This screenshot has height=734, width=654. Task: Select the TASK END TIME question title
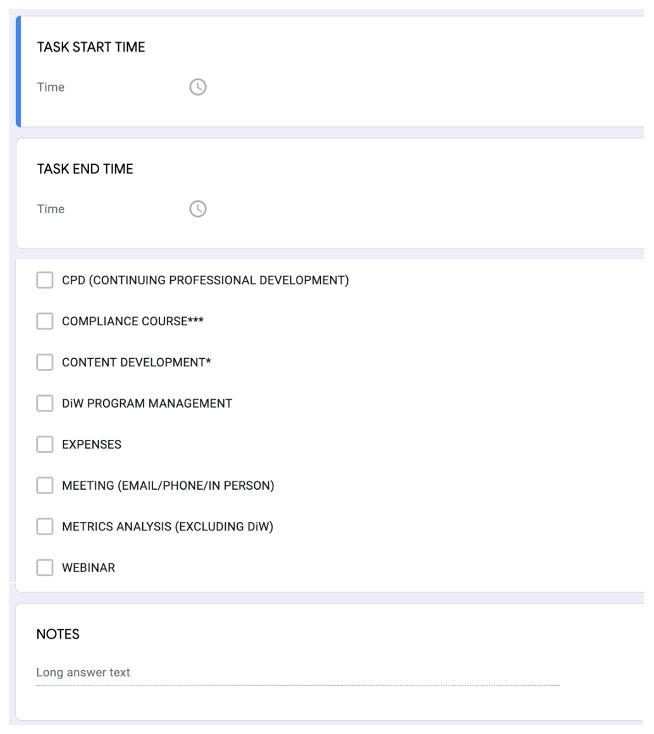(85, 169)
